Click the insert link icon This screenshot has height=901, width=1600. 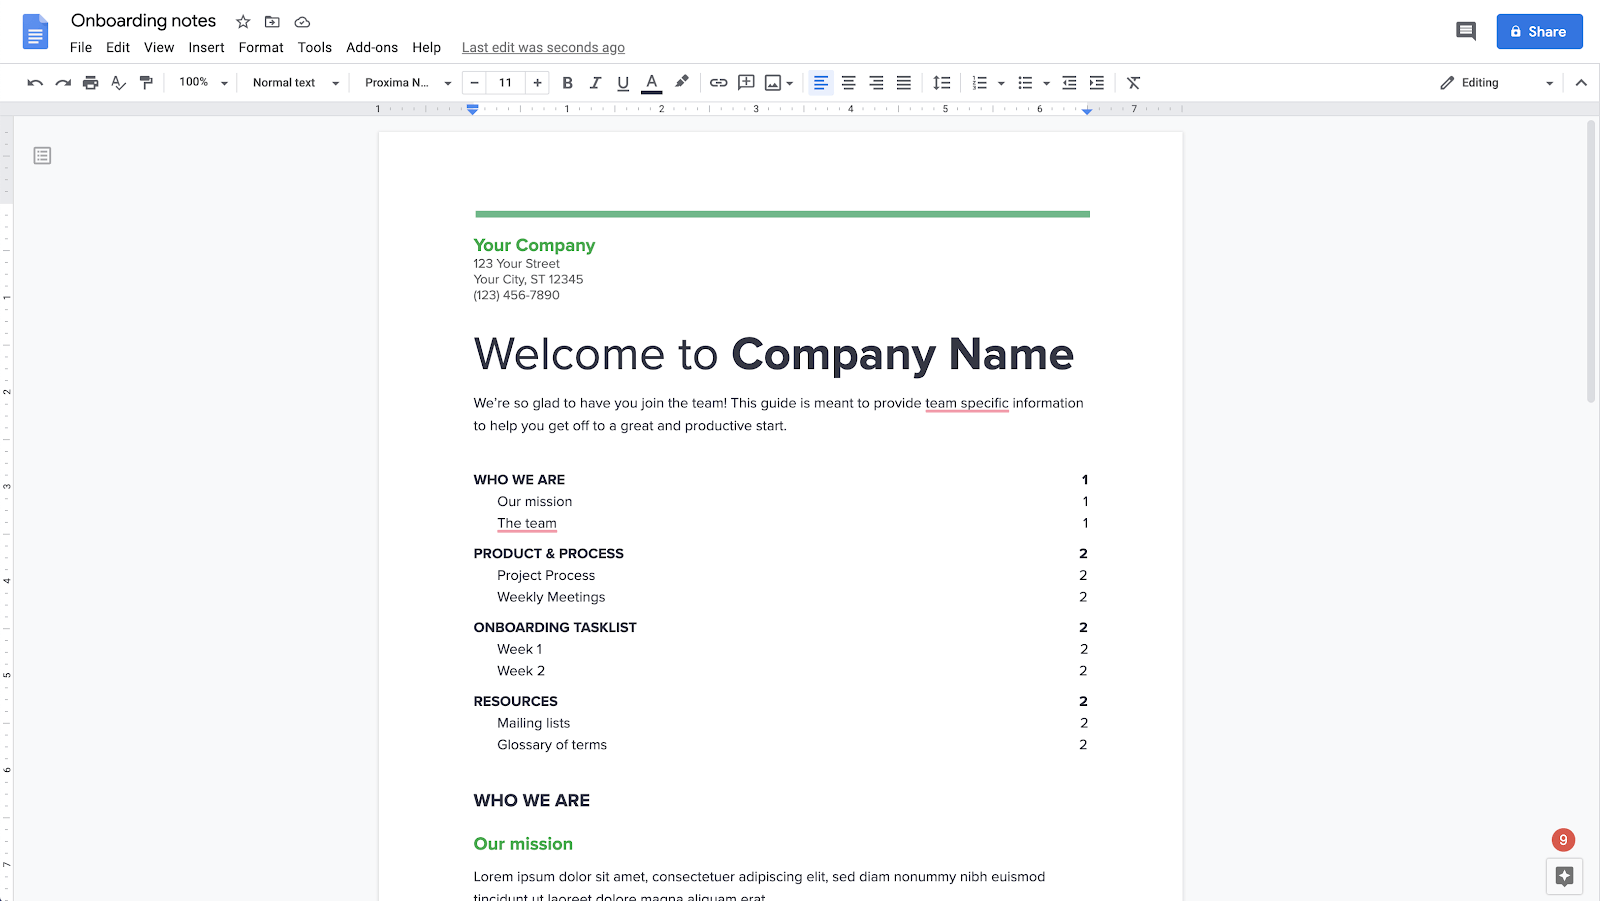coord(718,83)
